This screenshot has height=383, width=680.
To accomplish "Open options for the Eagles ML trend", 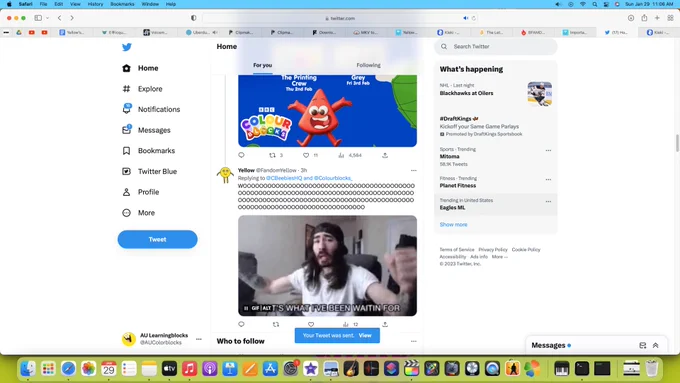I will (x=548, y=202).
